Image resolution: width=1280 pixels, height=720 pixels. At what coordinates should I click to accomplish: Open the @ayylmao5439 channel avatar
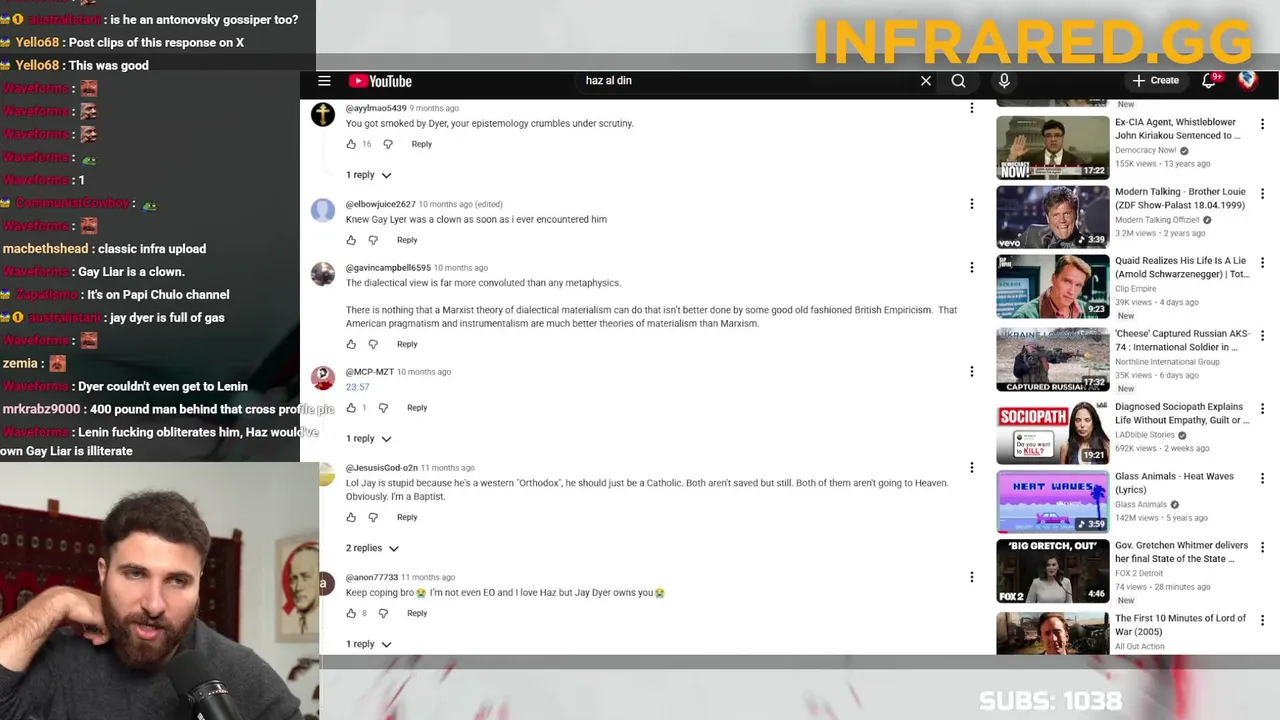coord(323,114)
